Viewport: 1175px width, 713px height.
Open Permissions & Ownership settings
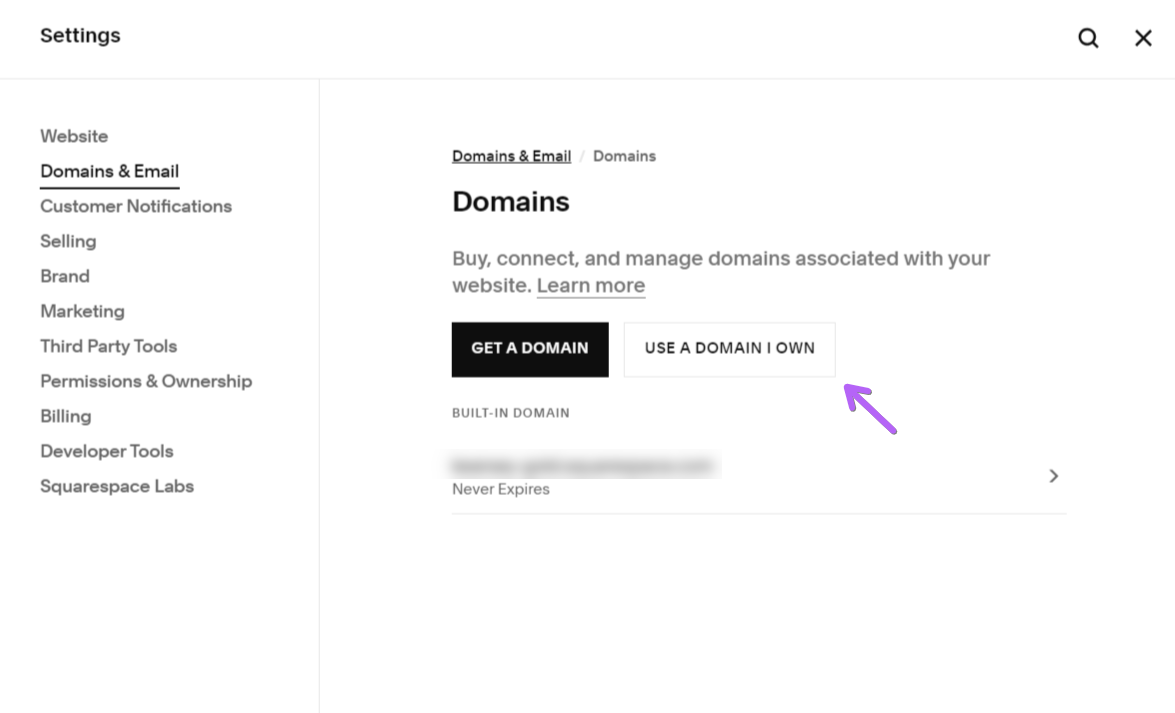(146, 381)
